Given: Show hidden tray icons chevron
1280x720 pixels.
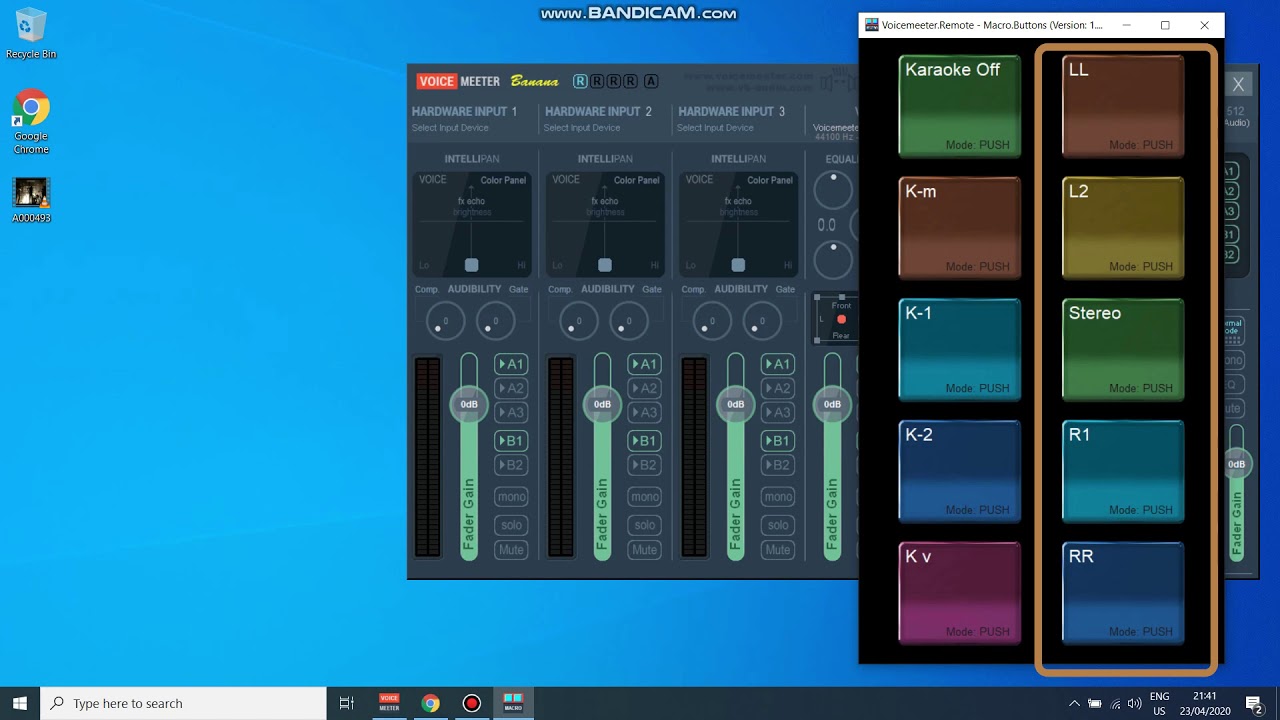Looking at the screenshot, I should tap(1074, 703).
